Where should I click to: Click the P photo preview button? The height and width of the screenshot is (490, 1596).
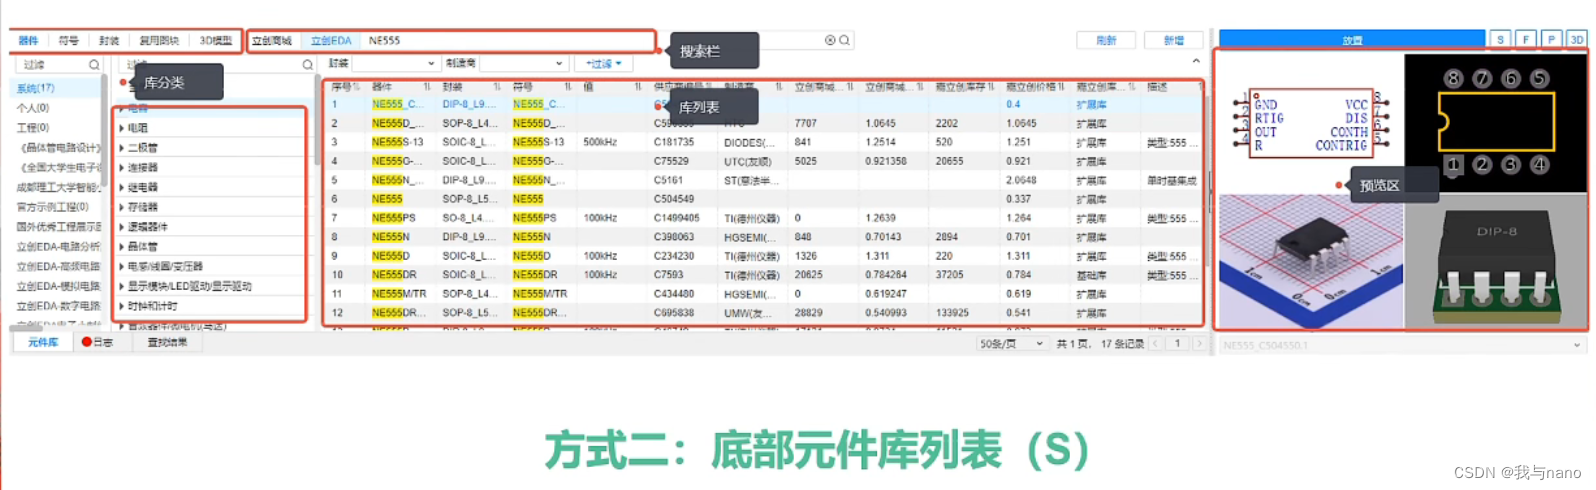tap(1551, 40)
